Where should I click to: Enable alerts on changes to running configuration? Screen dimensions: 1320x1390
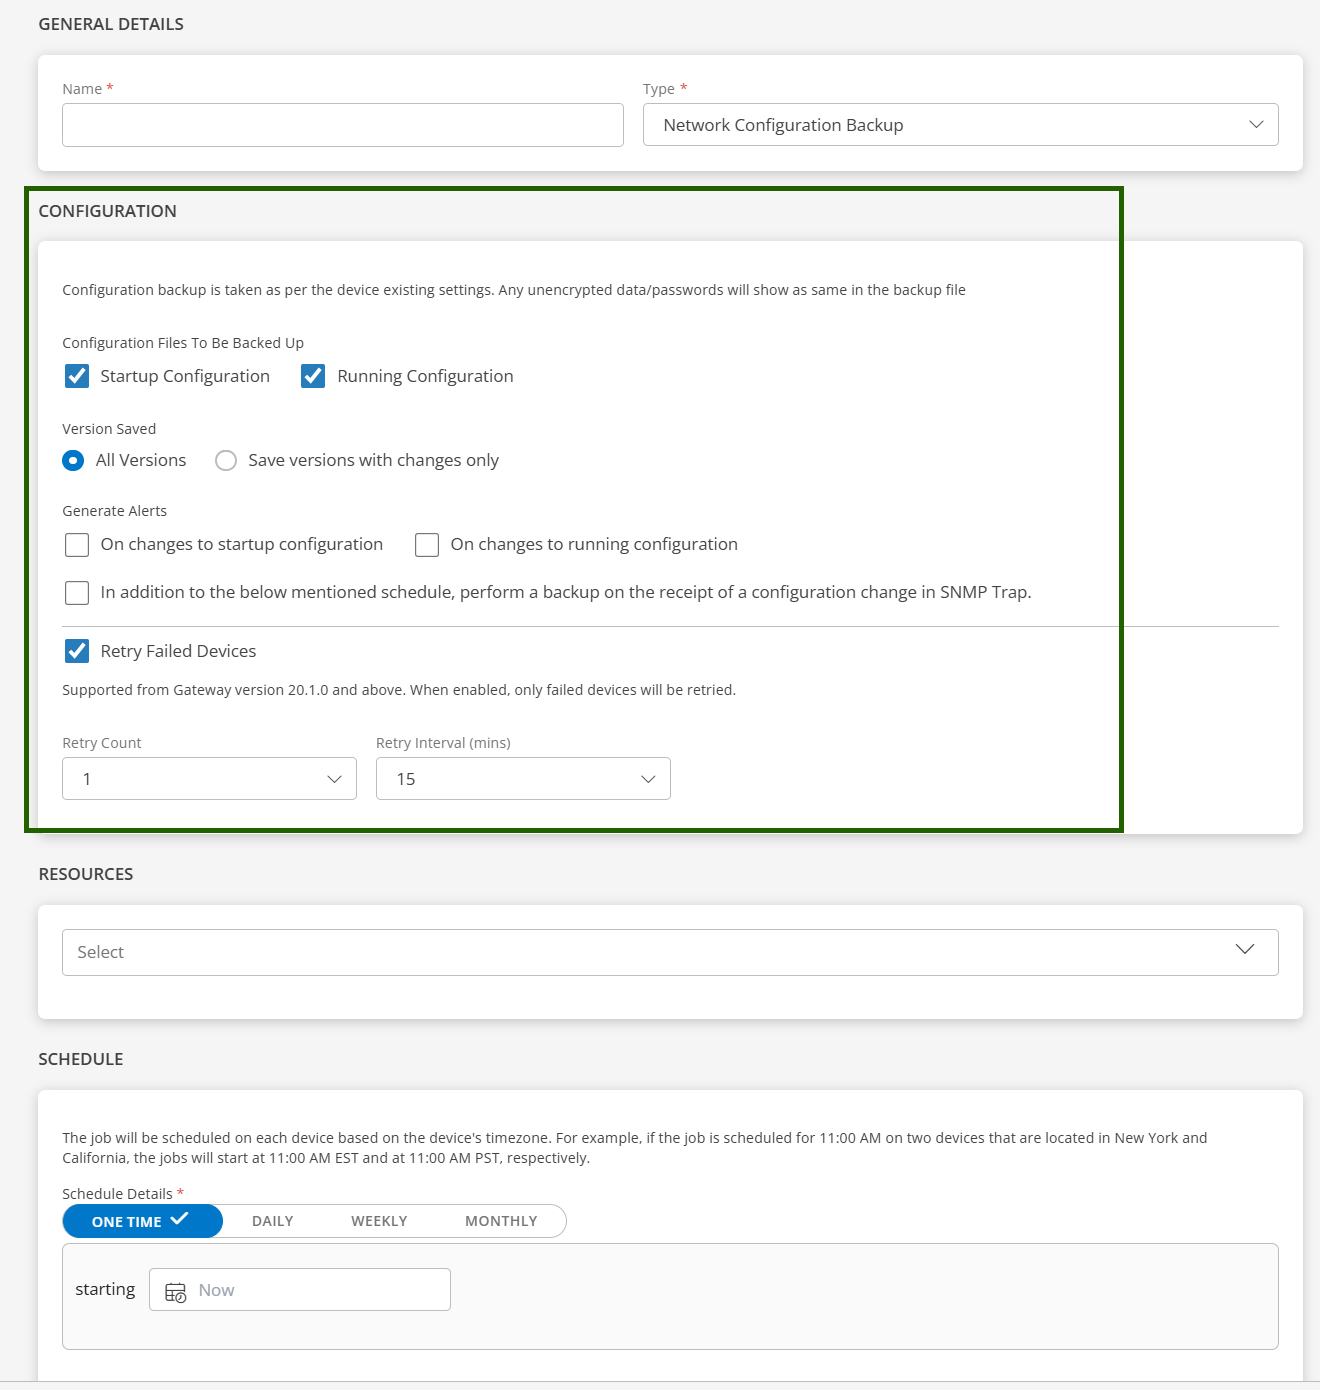click(427, 545)
